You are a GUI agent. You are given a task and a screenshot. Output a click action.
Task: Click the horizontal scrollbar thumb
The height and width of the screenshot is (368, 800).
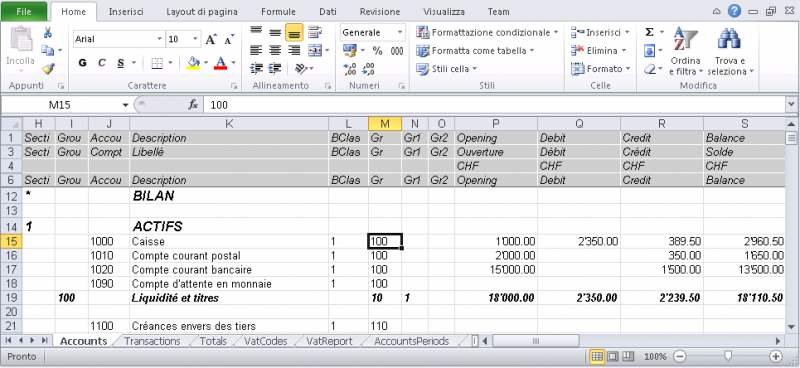(536, 341)
